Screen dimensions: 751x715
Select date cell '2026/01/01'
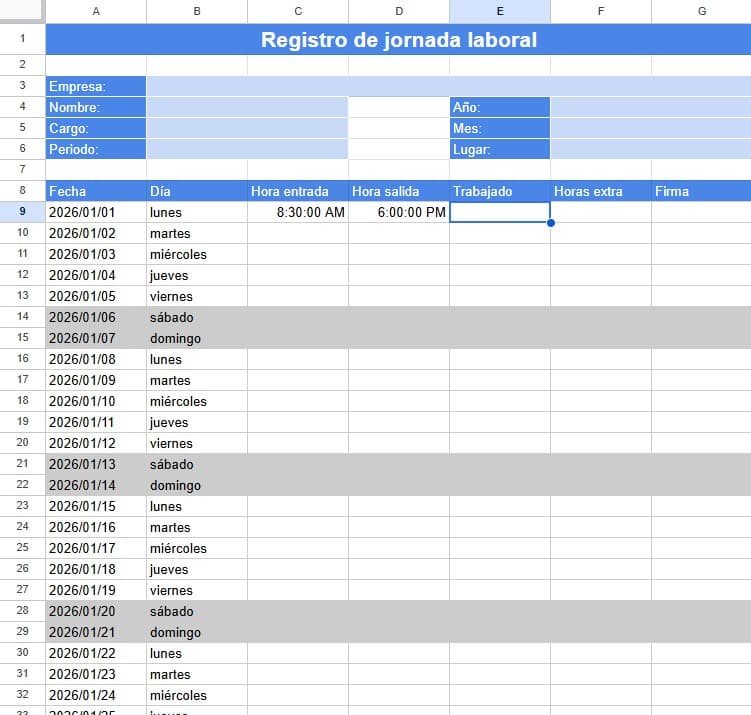(x=96, y=212)
